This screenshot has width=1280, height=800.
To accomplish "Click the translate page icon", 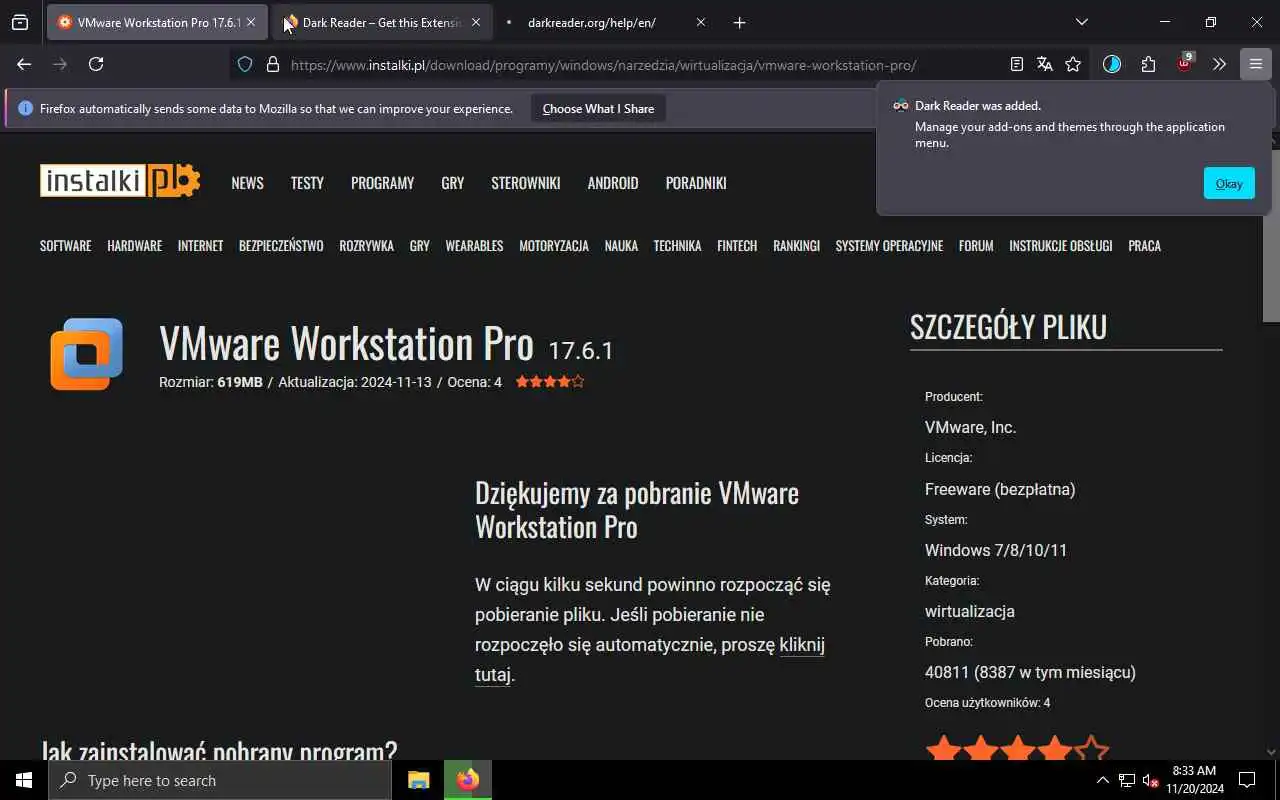I will click(x=1045, y=64).
